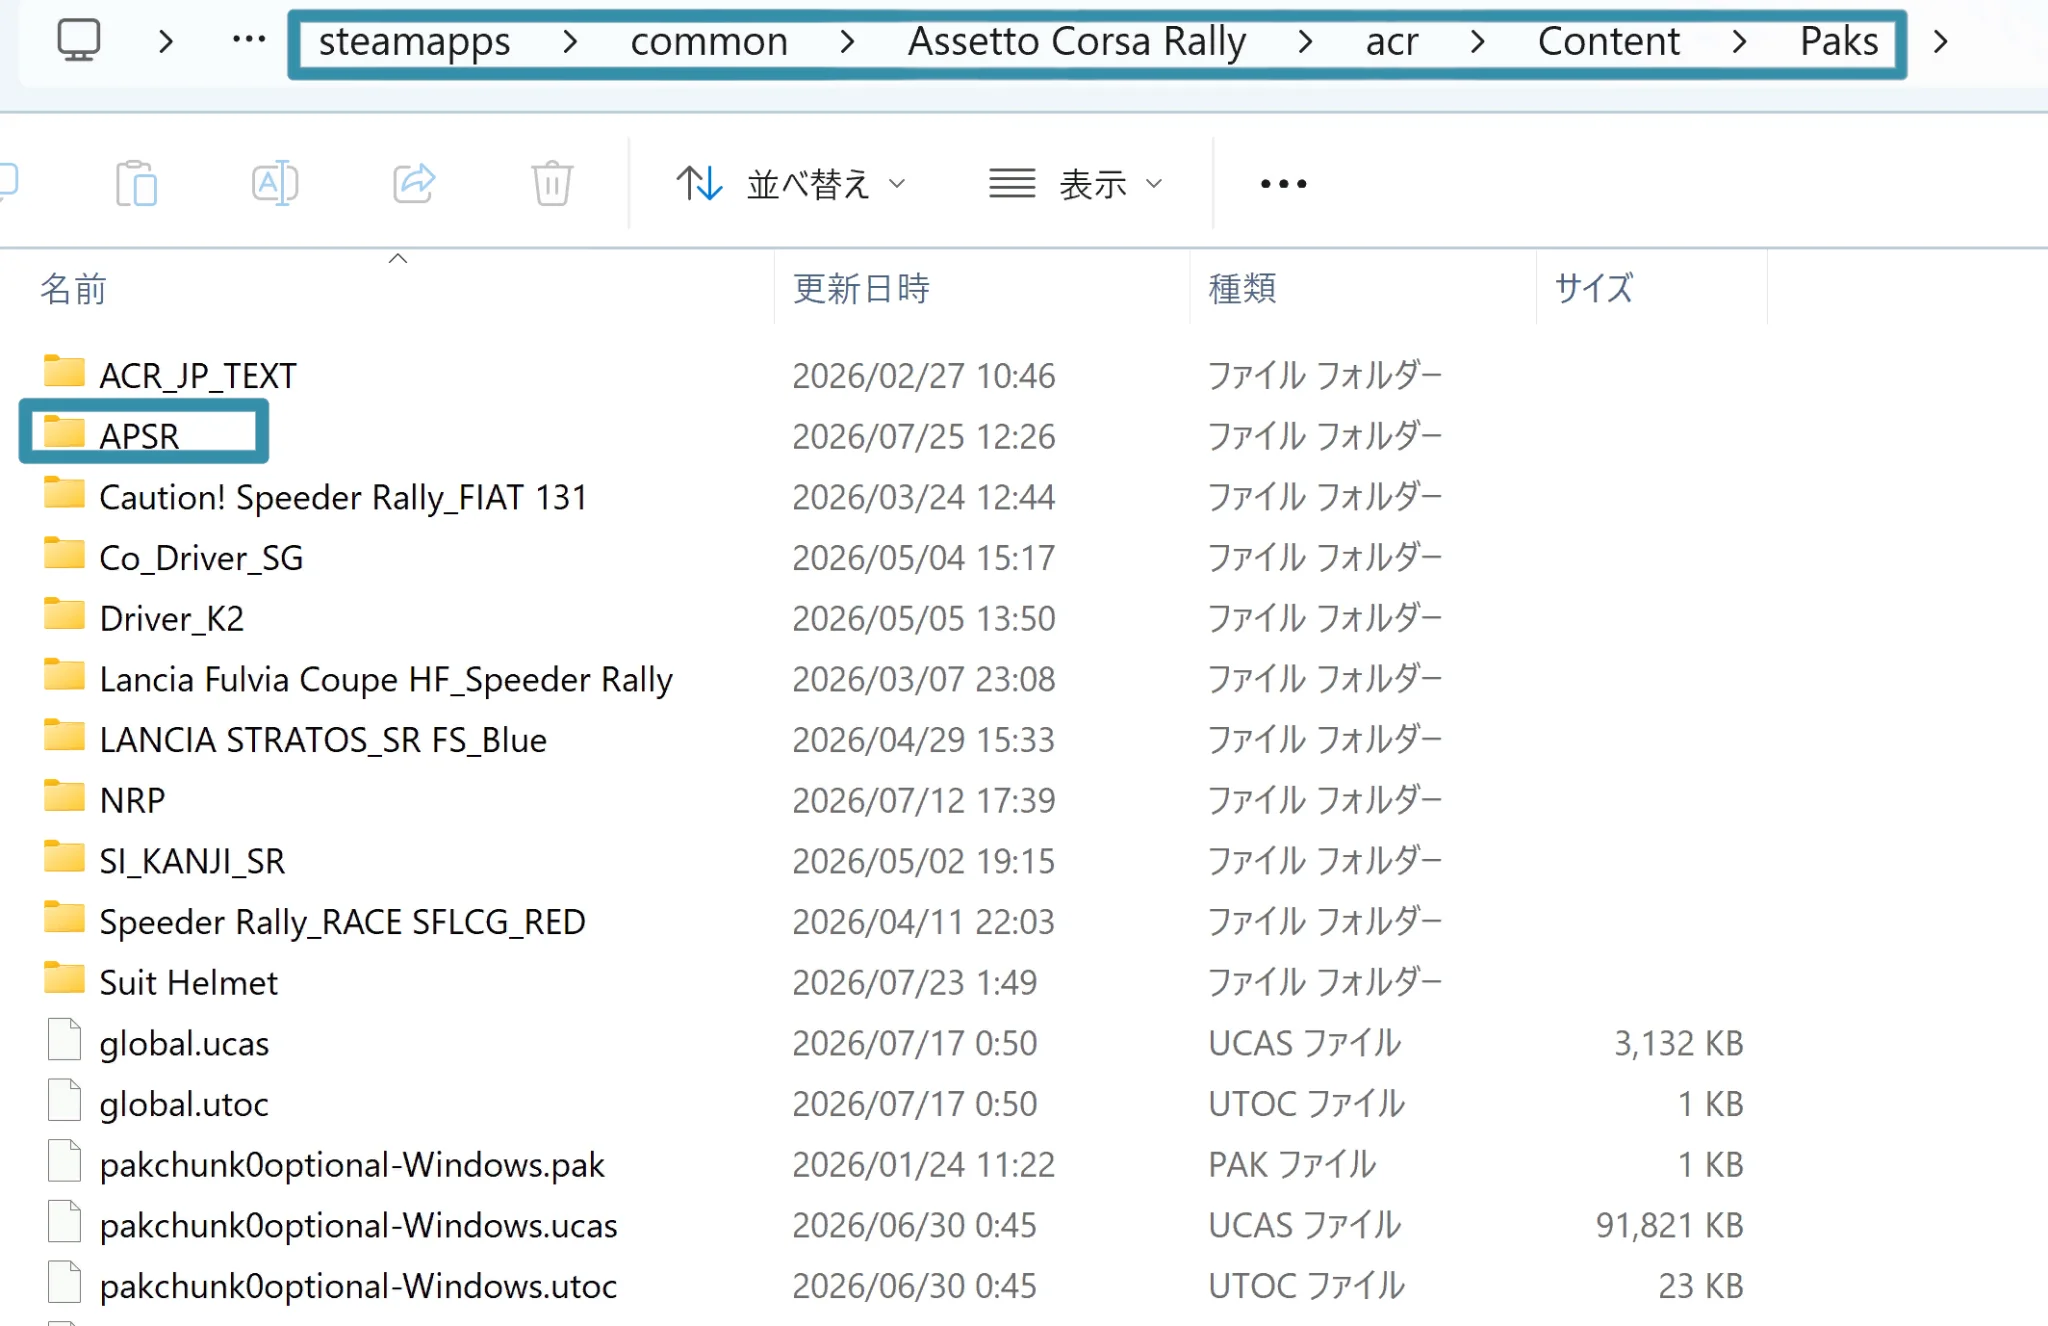Select the APSR folder
The image size is (2048, 1326).
coord(139,437)
